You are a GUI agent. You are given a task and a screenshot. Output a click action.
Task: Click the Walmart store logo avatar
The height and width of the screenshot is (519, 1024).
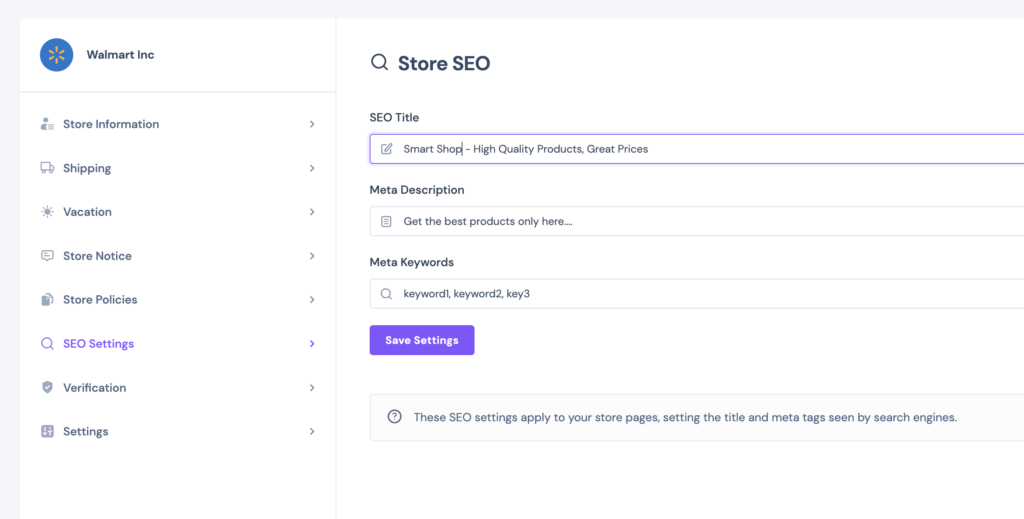coord(56,55)
